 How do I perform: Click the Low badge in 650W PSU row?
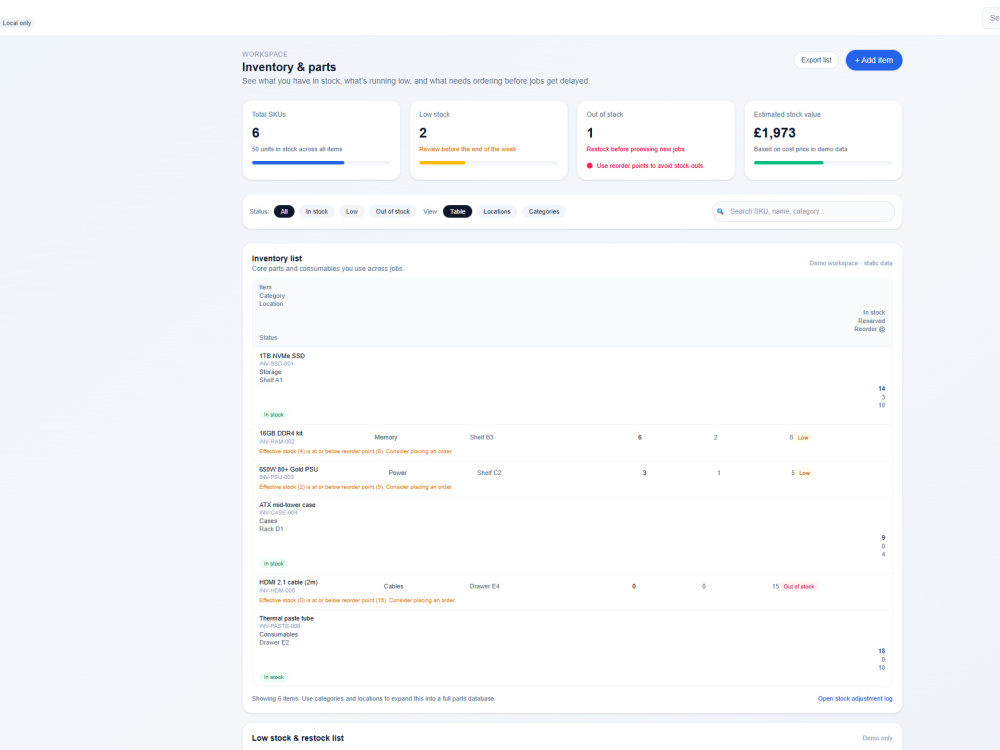click(804, 473)
